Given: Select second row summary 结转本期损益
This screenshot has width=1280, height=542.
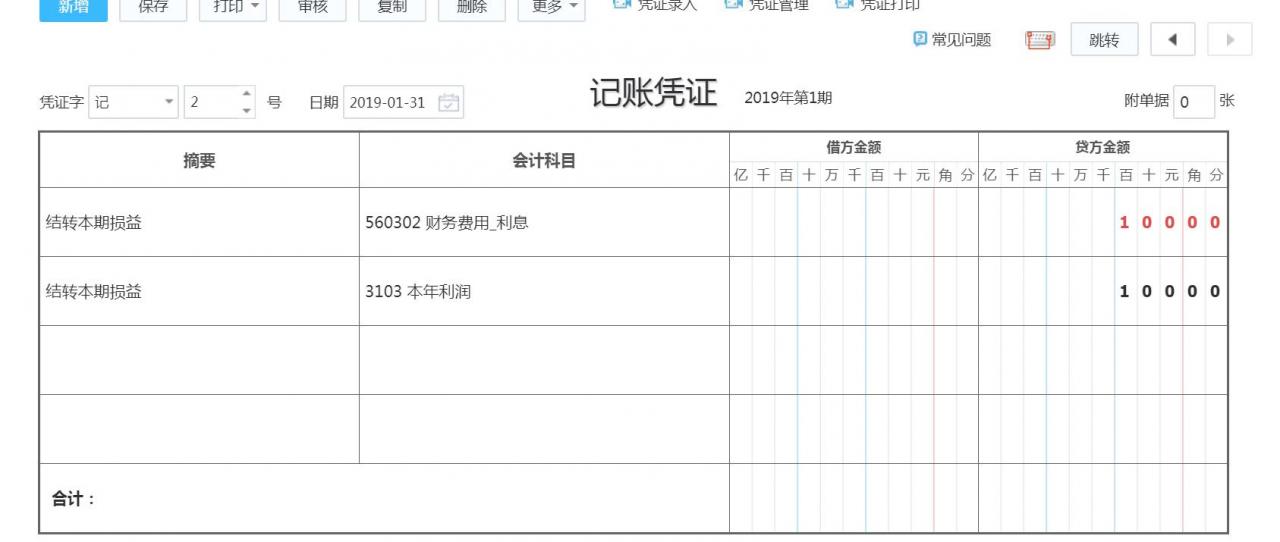Looking at the screenshot, I should coord(199,291).
